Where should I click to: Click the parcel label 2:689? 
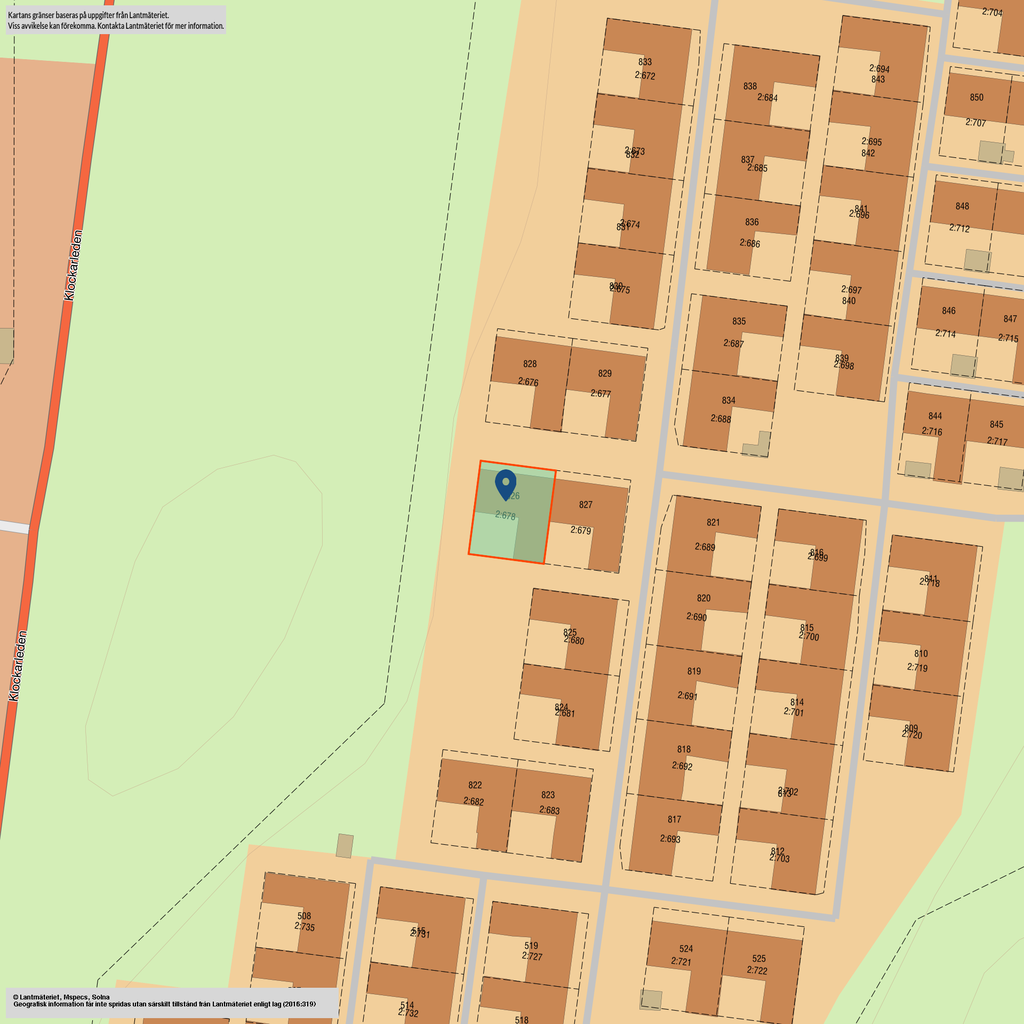(x=705, y=547)
